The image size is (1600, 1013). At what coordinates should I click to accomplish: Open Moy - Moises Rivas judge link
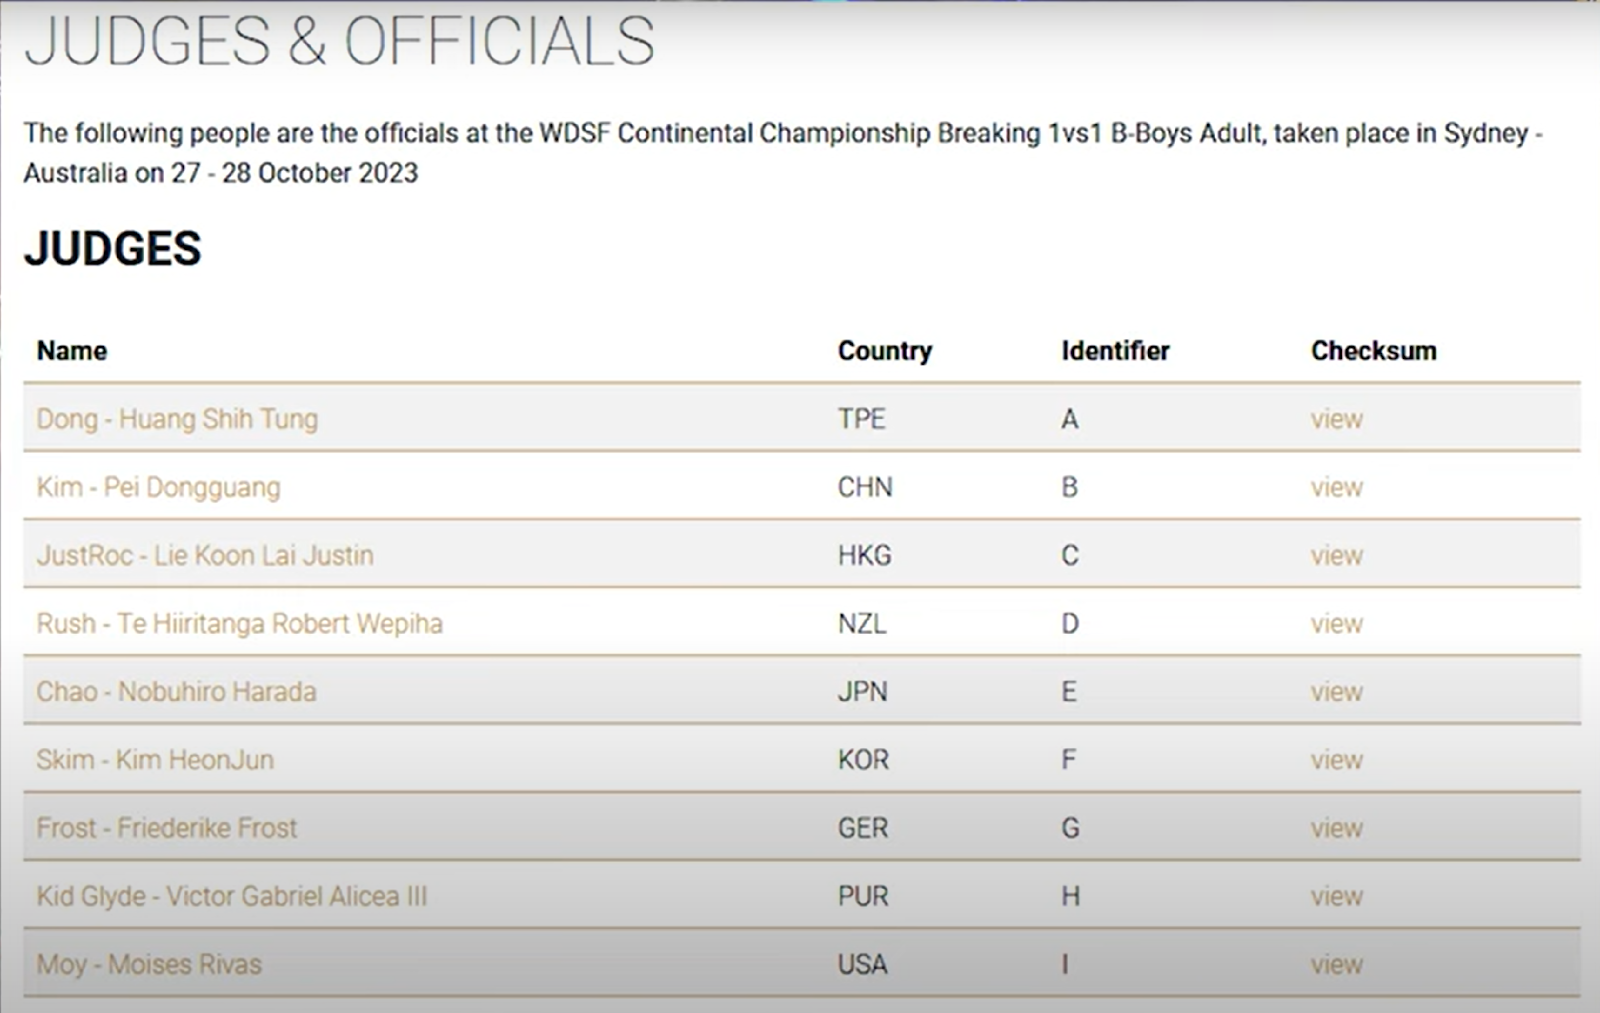click(x=149, y=964)
